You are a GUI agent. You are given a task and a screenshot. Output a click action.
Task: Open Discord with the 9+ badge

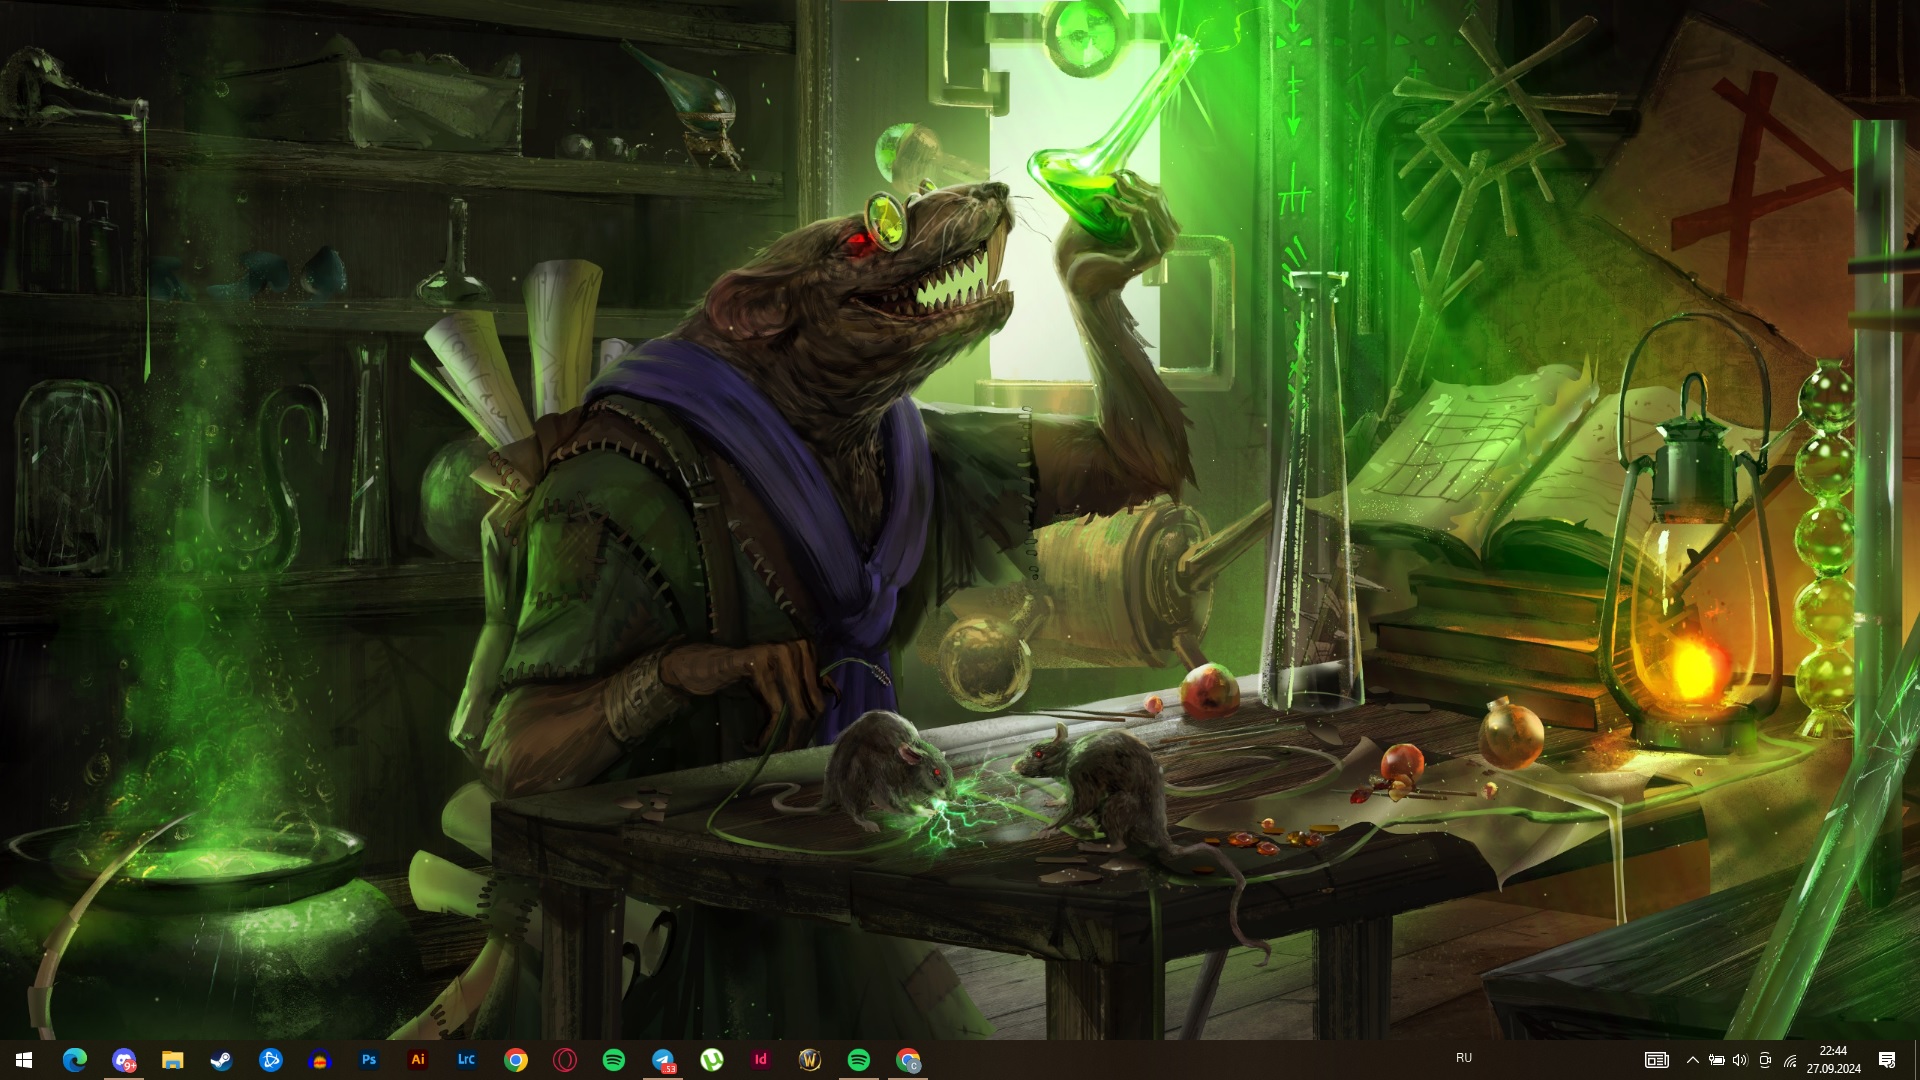[x=124, y=1060]
